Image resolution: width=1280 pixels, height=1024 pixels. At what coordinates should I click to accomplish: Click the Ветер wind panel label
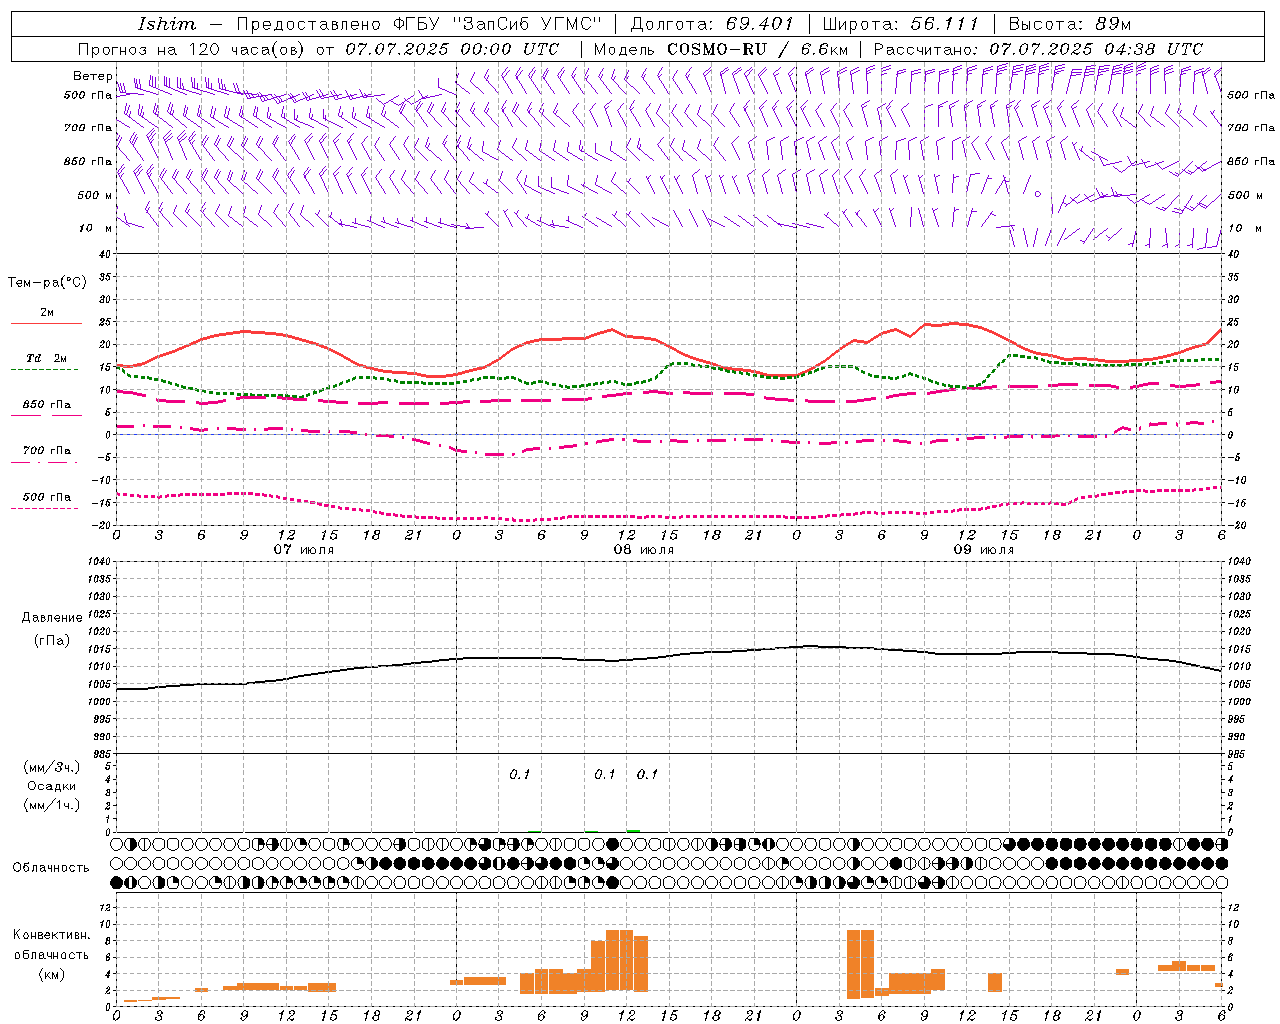pos(93,76)
